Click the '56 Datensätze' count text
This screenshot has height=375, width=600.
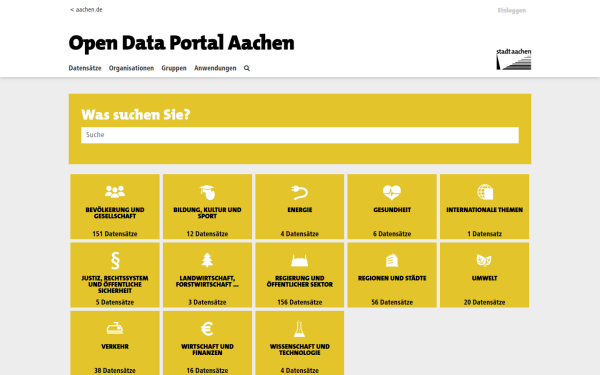tap(392, 302)
